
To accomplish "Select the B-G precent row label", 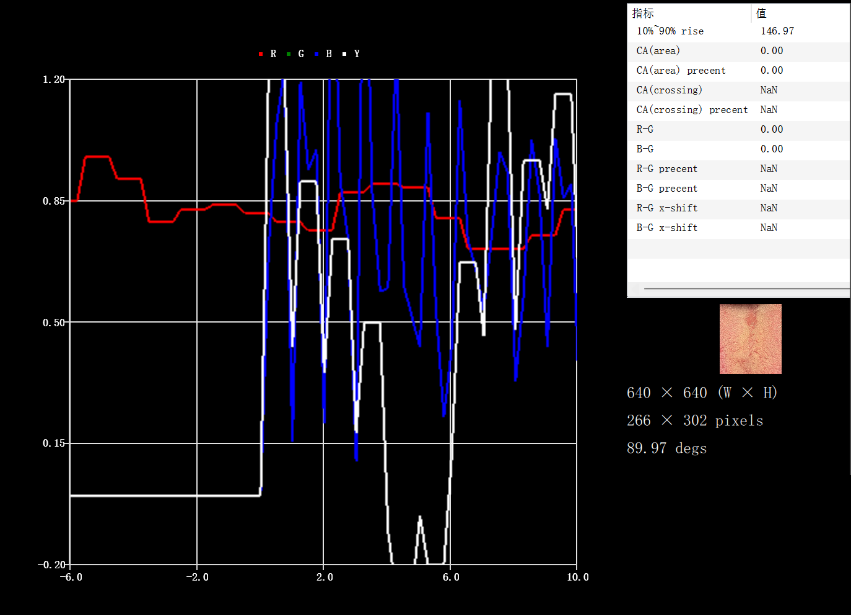I will [x=666, y=188].
